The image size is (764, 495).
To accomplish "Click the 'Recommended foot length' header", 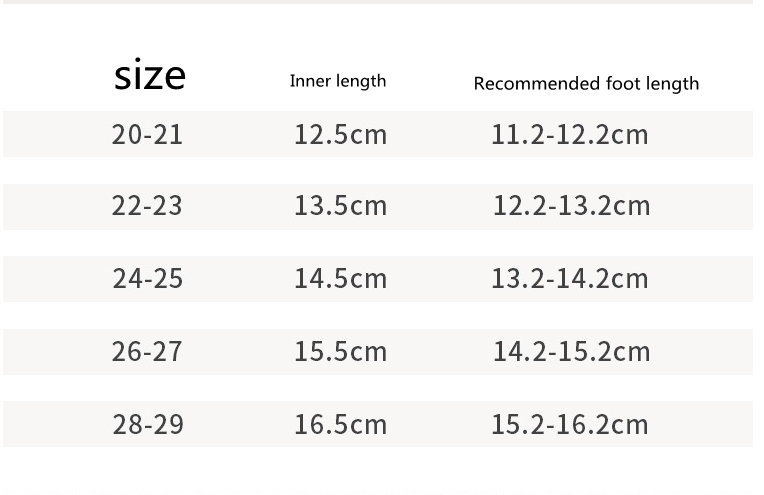I will point(586,83).
